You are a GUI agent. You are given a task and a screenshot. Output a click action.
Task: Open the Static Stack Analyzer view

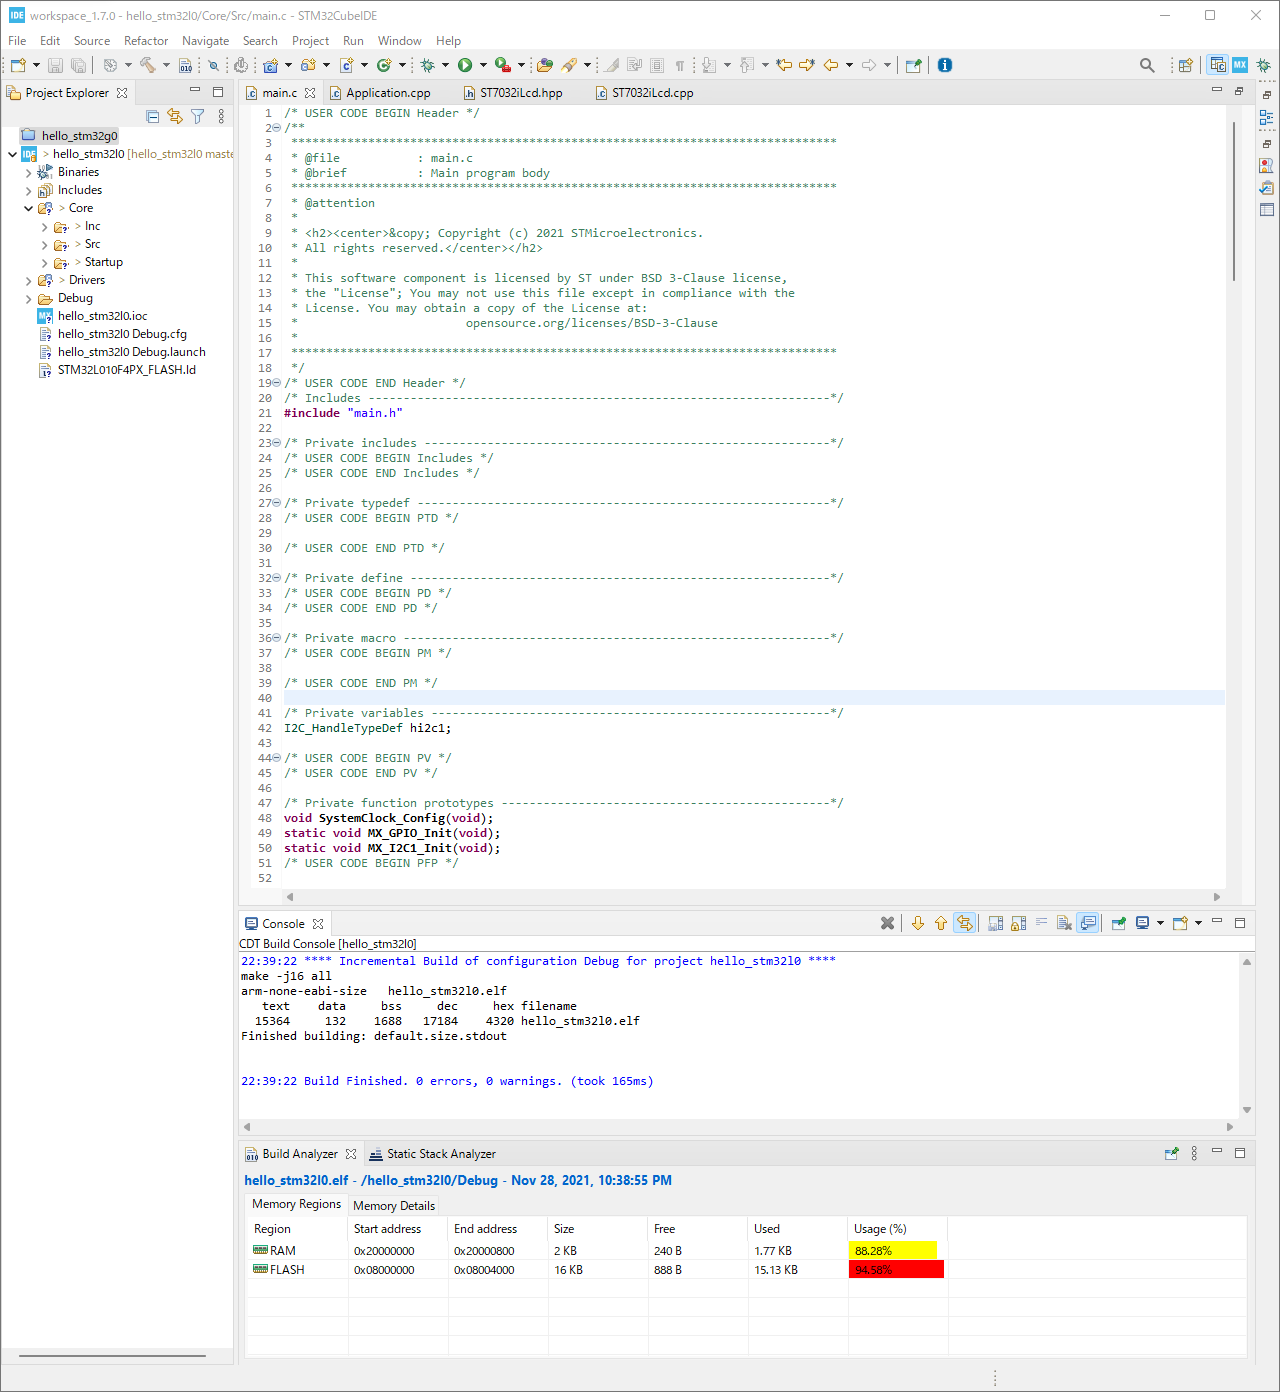[440, 1154]
